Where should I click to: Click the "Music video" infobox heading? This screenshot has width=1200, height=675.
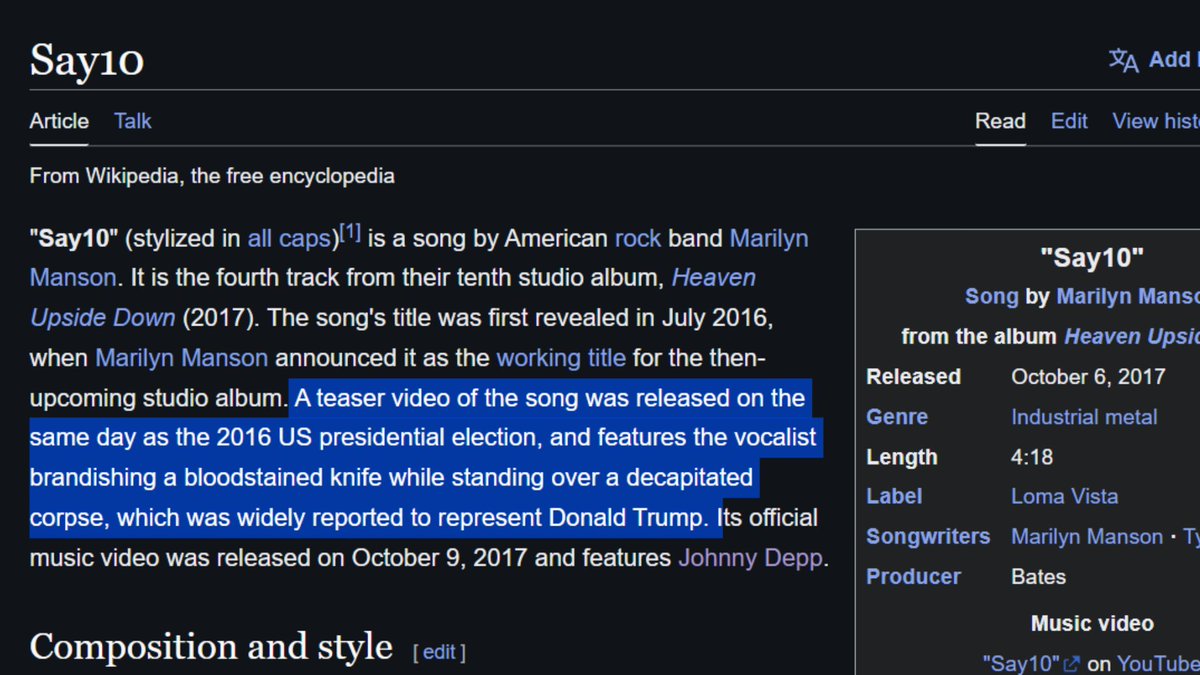[1092, 623]
